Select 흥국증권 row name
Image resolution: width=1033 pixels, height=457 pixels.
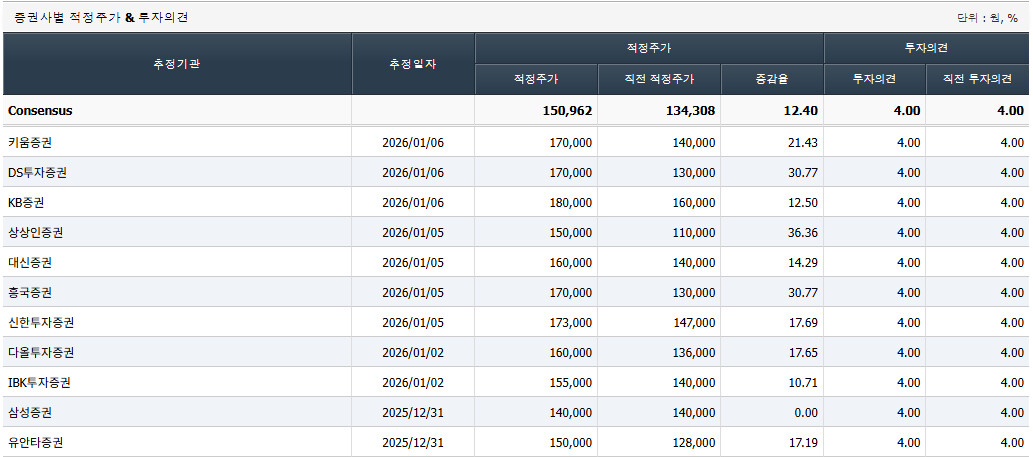[x=30, y=292]
